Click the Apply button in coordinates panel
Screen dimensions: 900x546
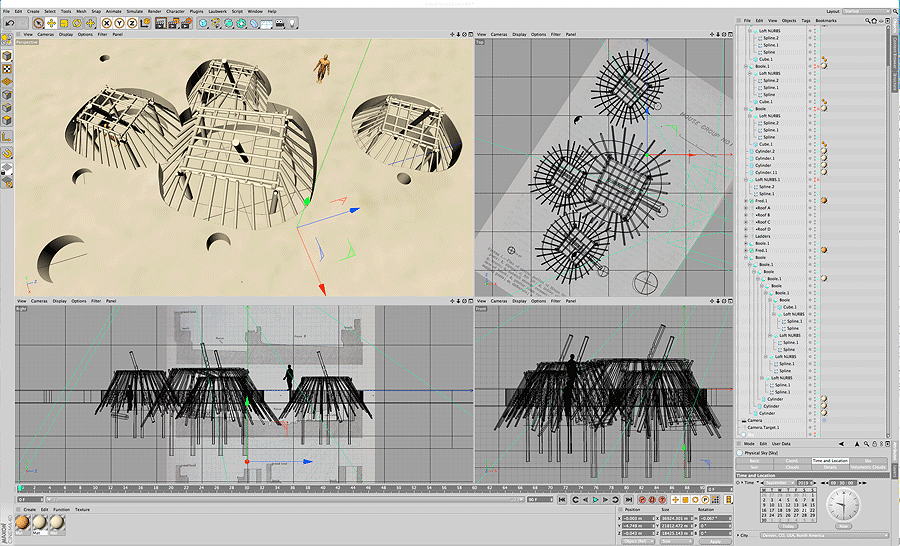pyautogui.click(x=713, y=541)
